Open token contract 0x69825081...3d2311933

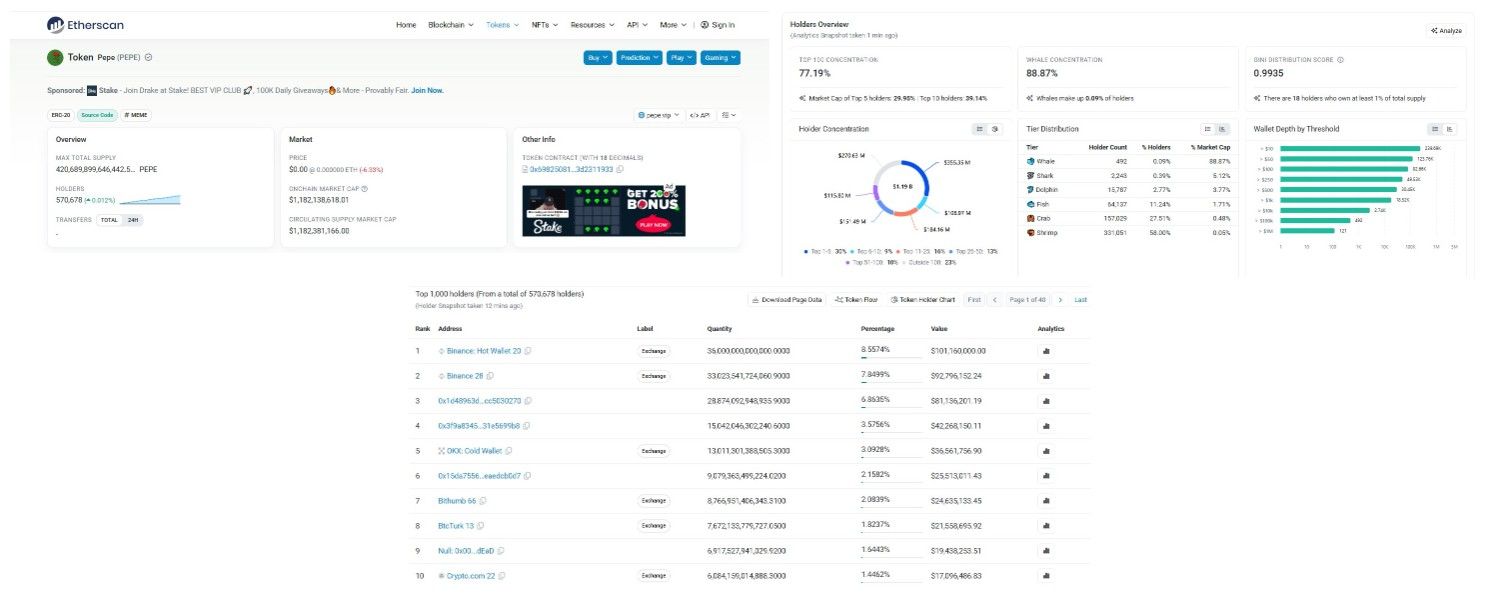[571, 170]
